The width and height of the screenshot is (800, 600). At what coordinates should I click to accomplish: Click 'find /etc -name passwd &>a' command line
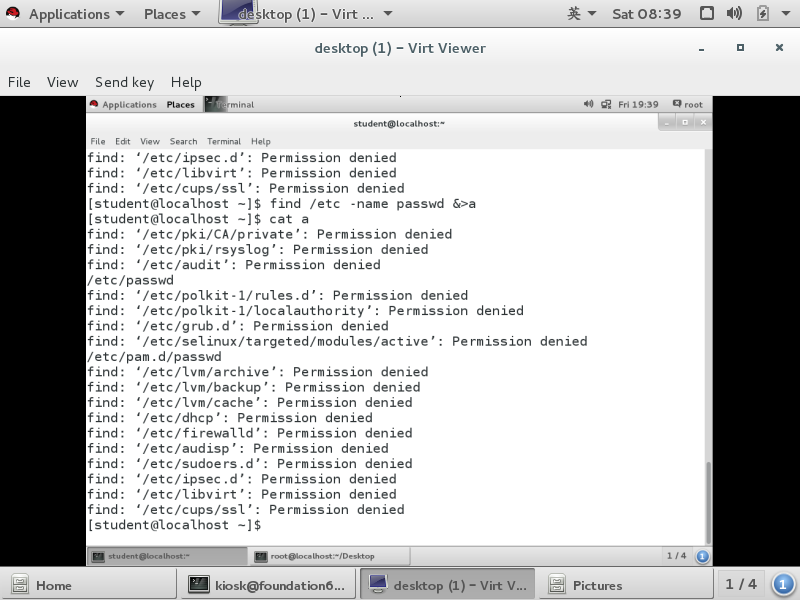[282, 204]
